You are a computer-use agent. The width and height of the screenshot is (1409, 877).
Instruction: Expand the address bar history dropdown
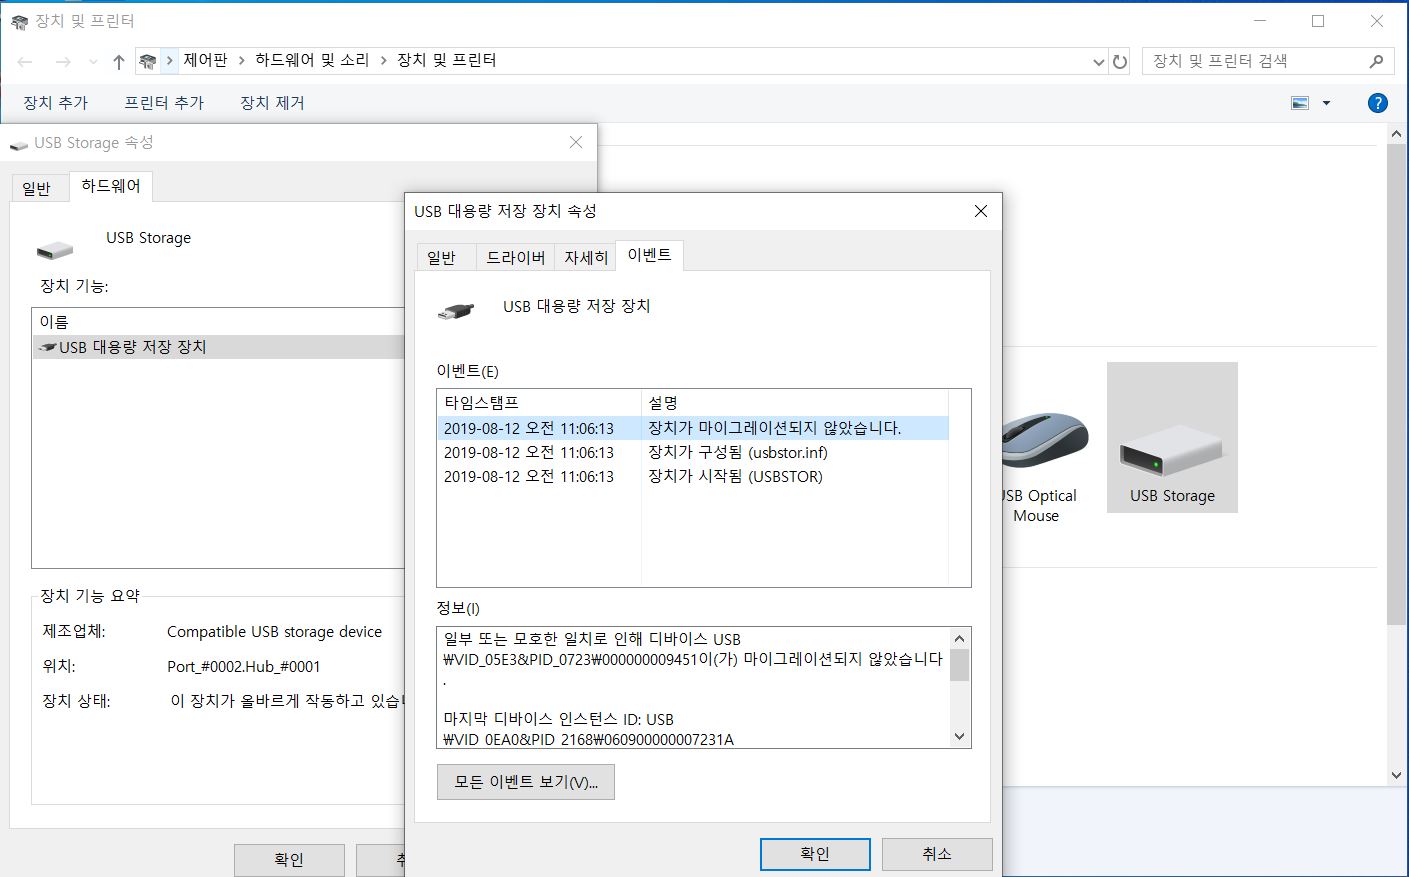pyautogui.click(x=1099, y=62)
